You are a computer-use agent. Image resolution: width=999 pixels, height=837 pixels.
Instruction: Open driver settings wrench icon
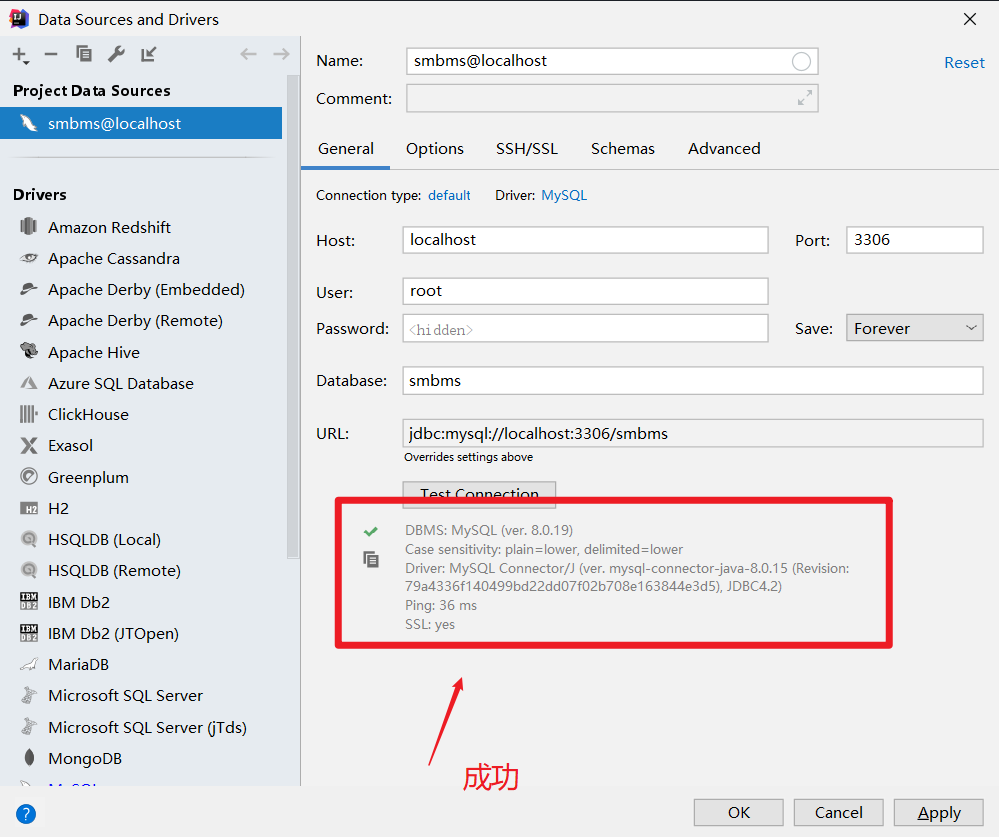pos(116,54)
